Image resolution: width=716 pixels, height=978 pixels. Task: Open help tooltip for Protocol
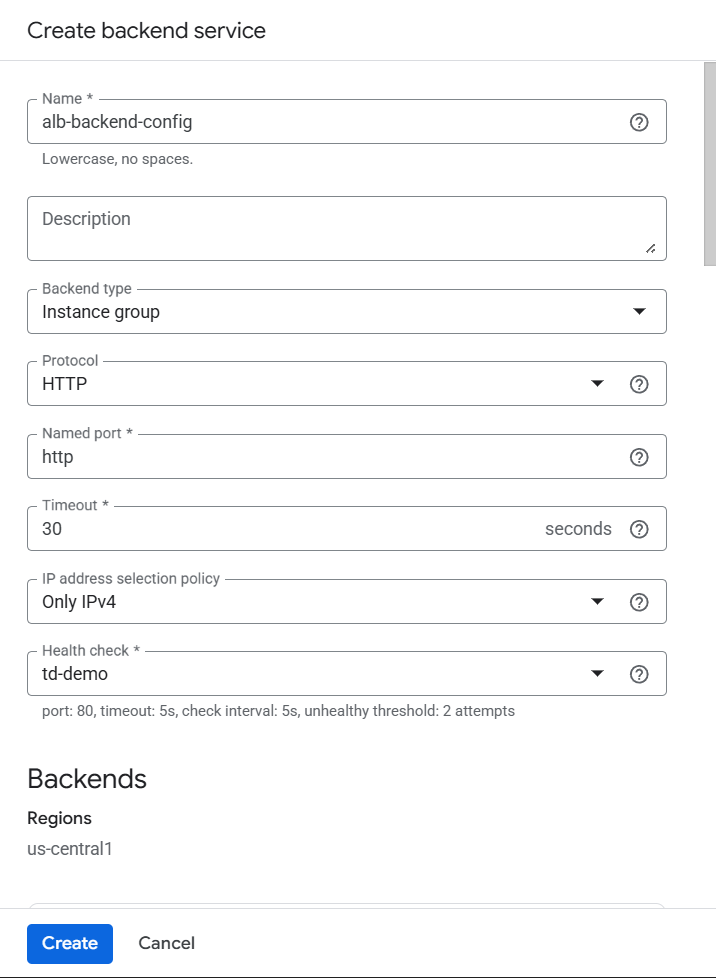(639, 385)
